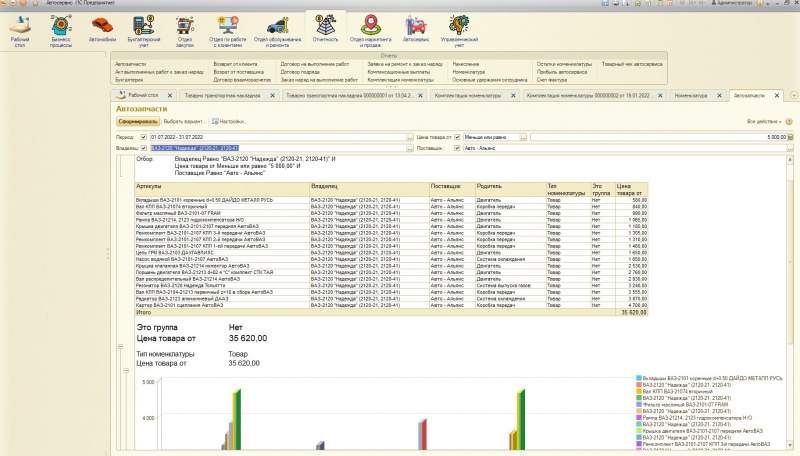Open Настройки report settings
This screenshot has width=800, height=456.
point(230,121)
